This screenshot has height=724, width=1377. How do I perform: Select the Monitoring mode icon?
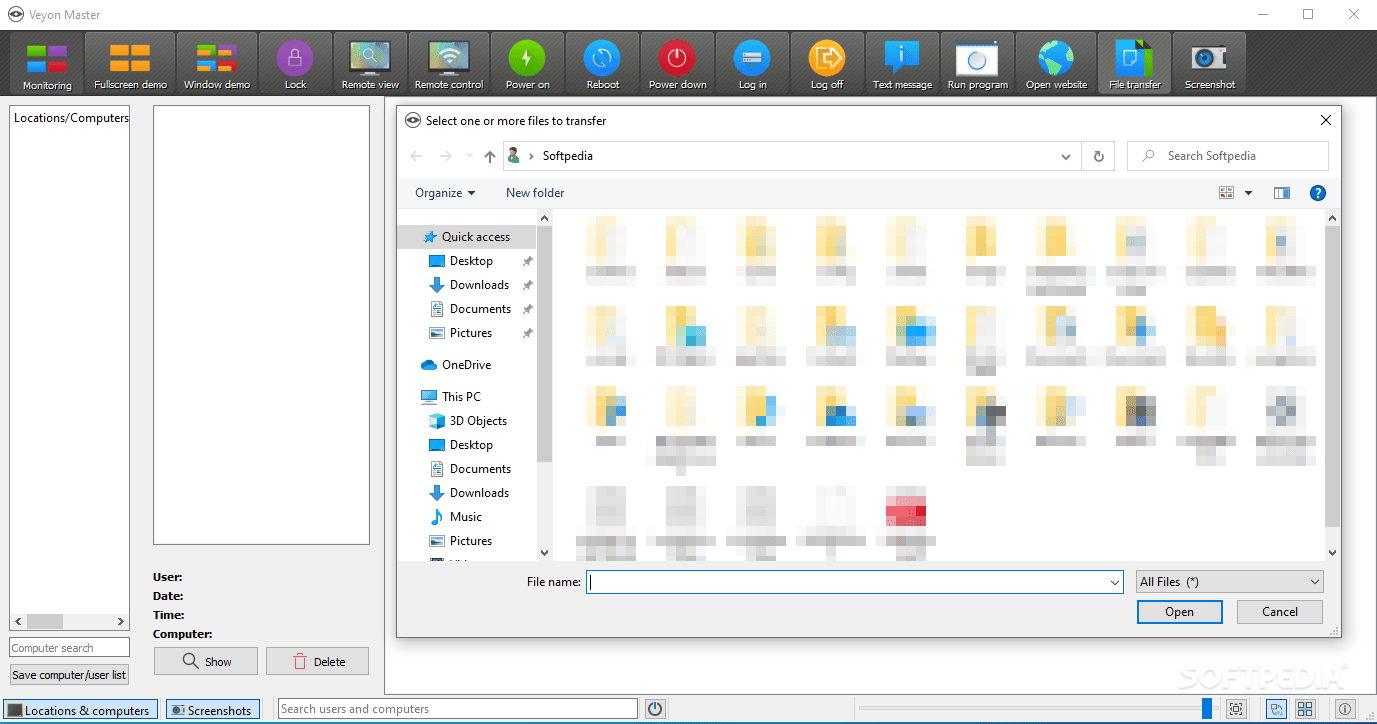(x=47, y=63)
